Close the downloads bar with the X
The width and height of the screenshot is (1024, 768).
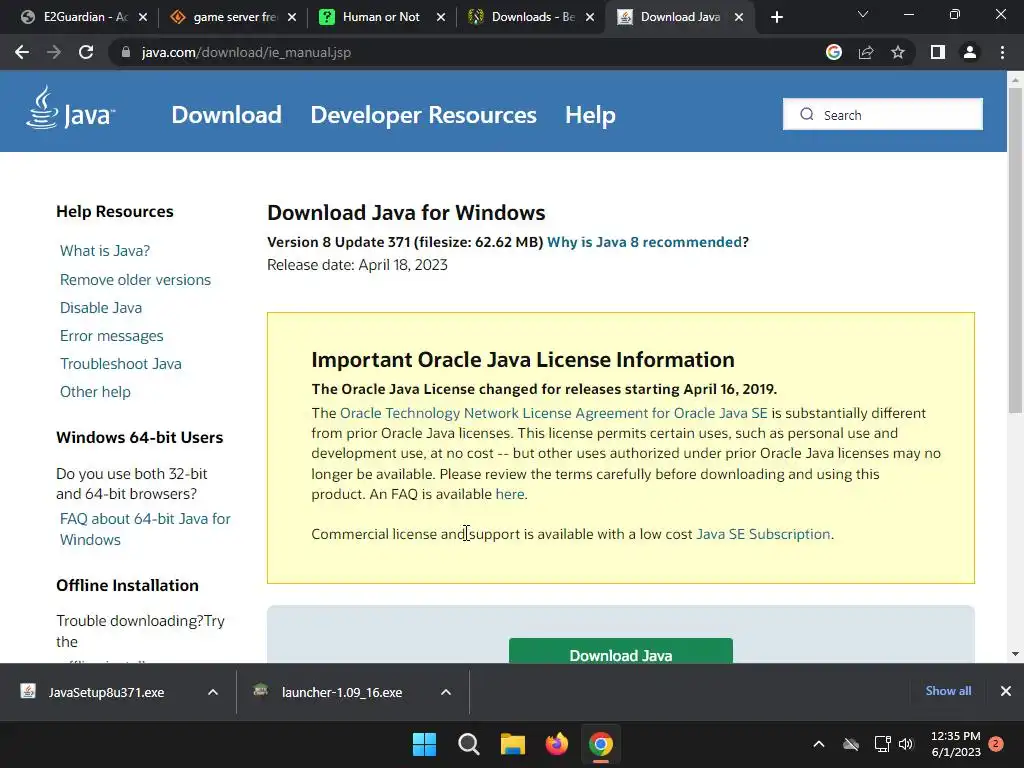1006,691
